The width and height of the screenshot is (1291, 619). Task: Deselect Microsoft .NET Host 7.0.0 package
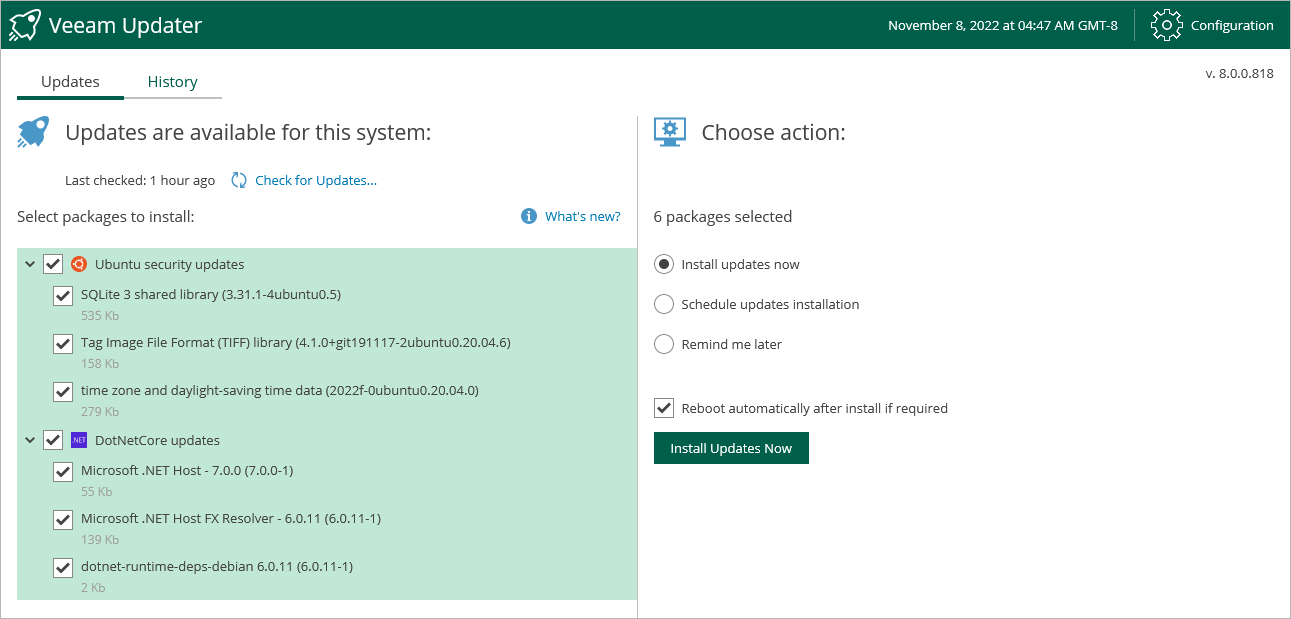tap(63, 471)
